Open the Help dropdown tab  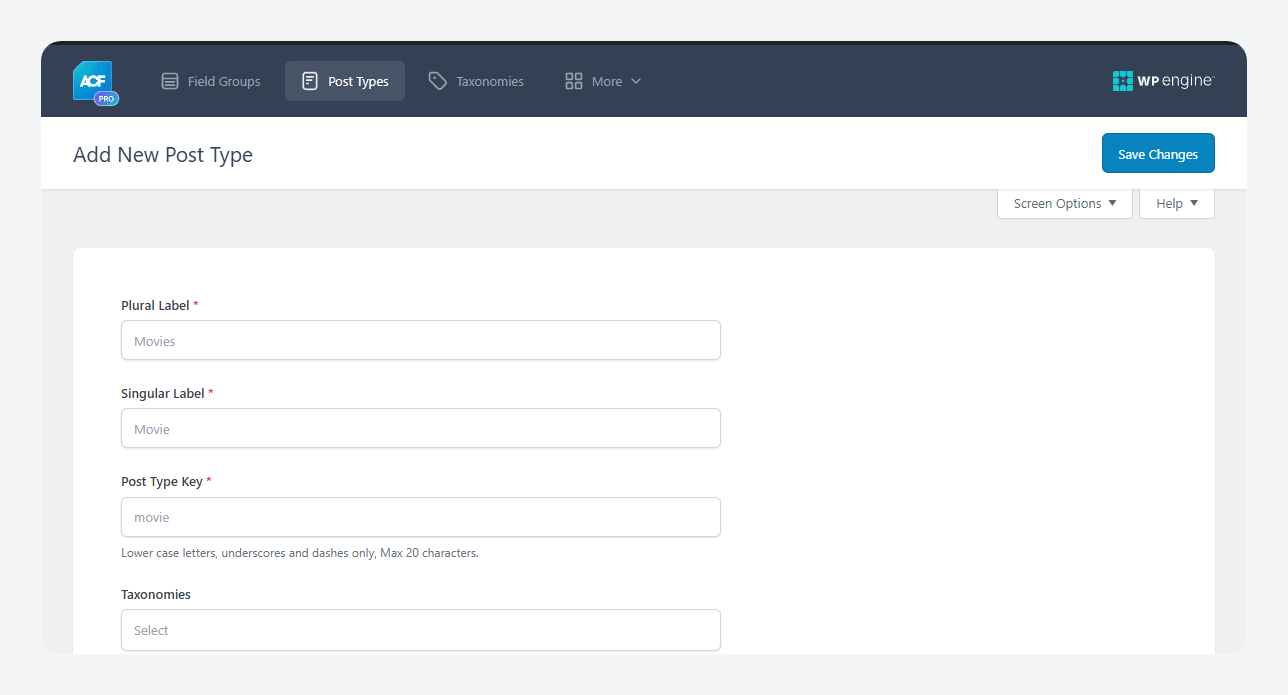[x=1177, y=203]
